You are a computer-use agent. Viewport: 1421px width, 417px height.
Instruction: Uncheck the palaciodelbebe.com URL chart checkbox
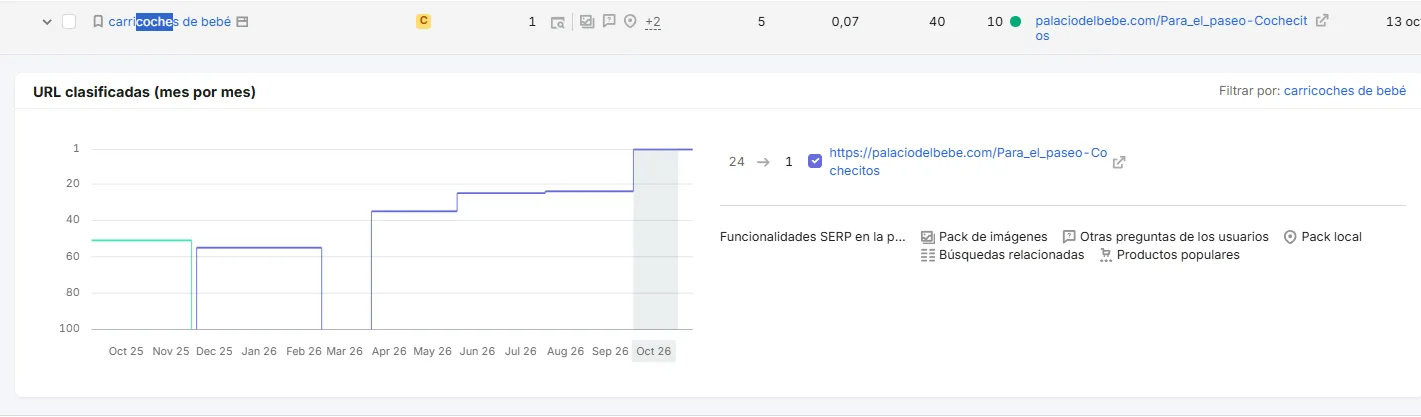(815, 161)
